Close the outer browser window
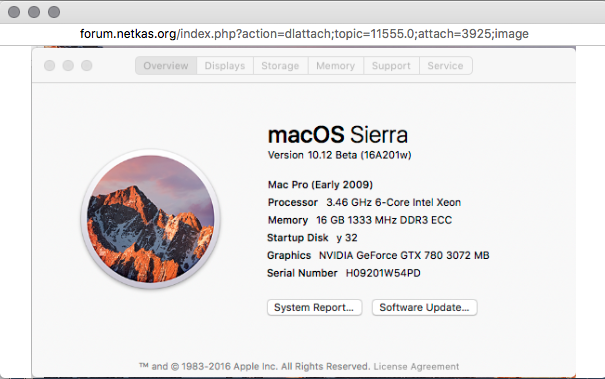This screenshot has width=605, height=379. 14,12
